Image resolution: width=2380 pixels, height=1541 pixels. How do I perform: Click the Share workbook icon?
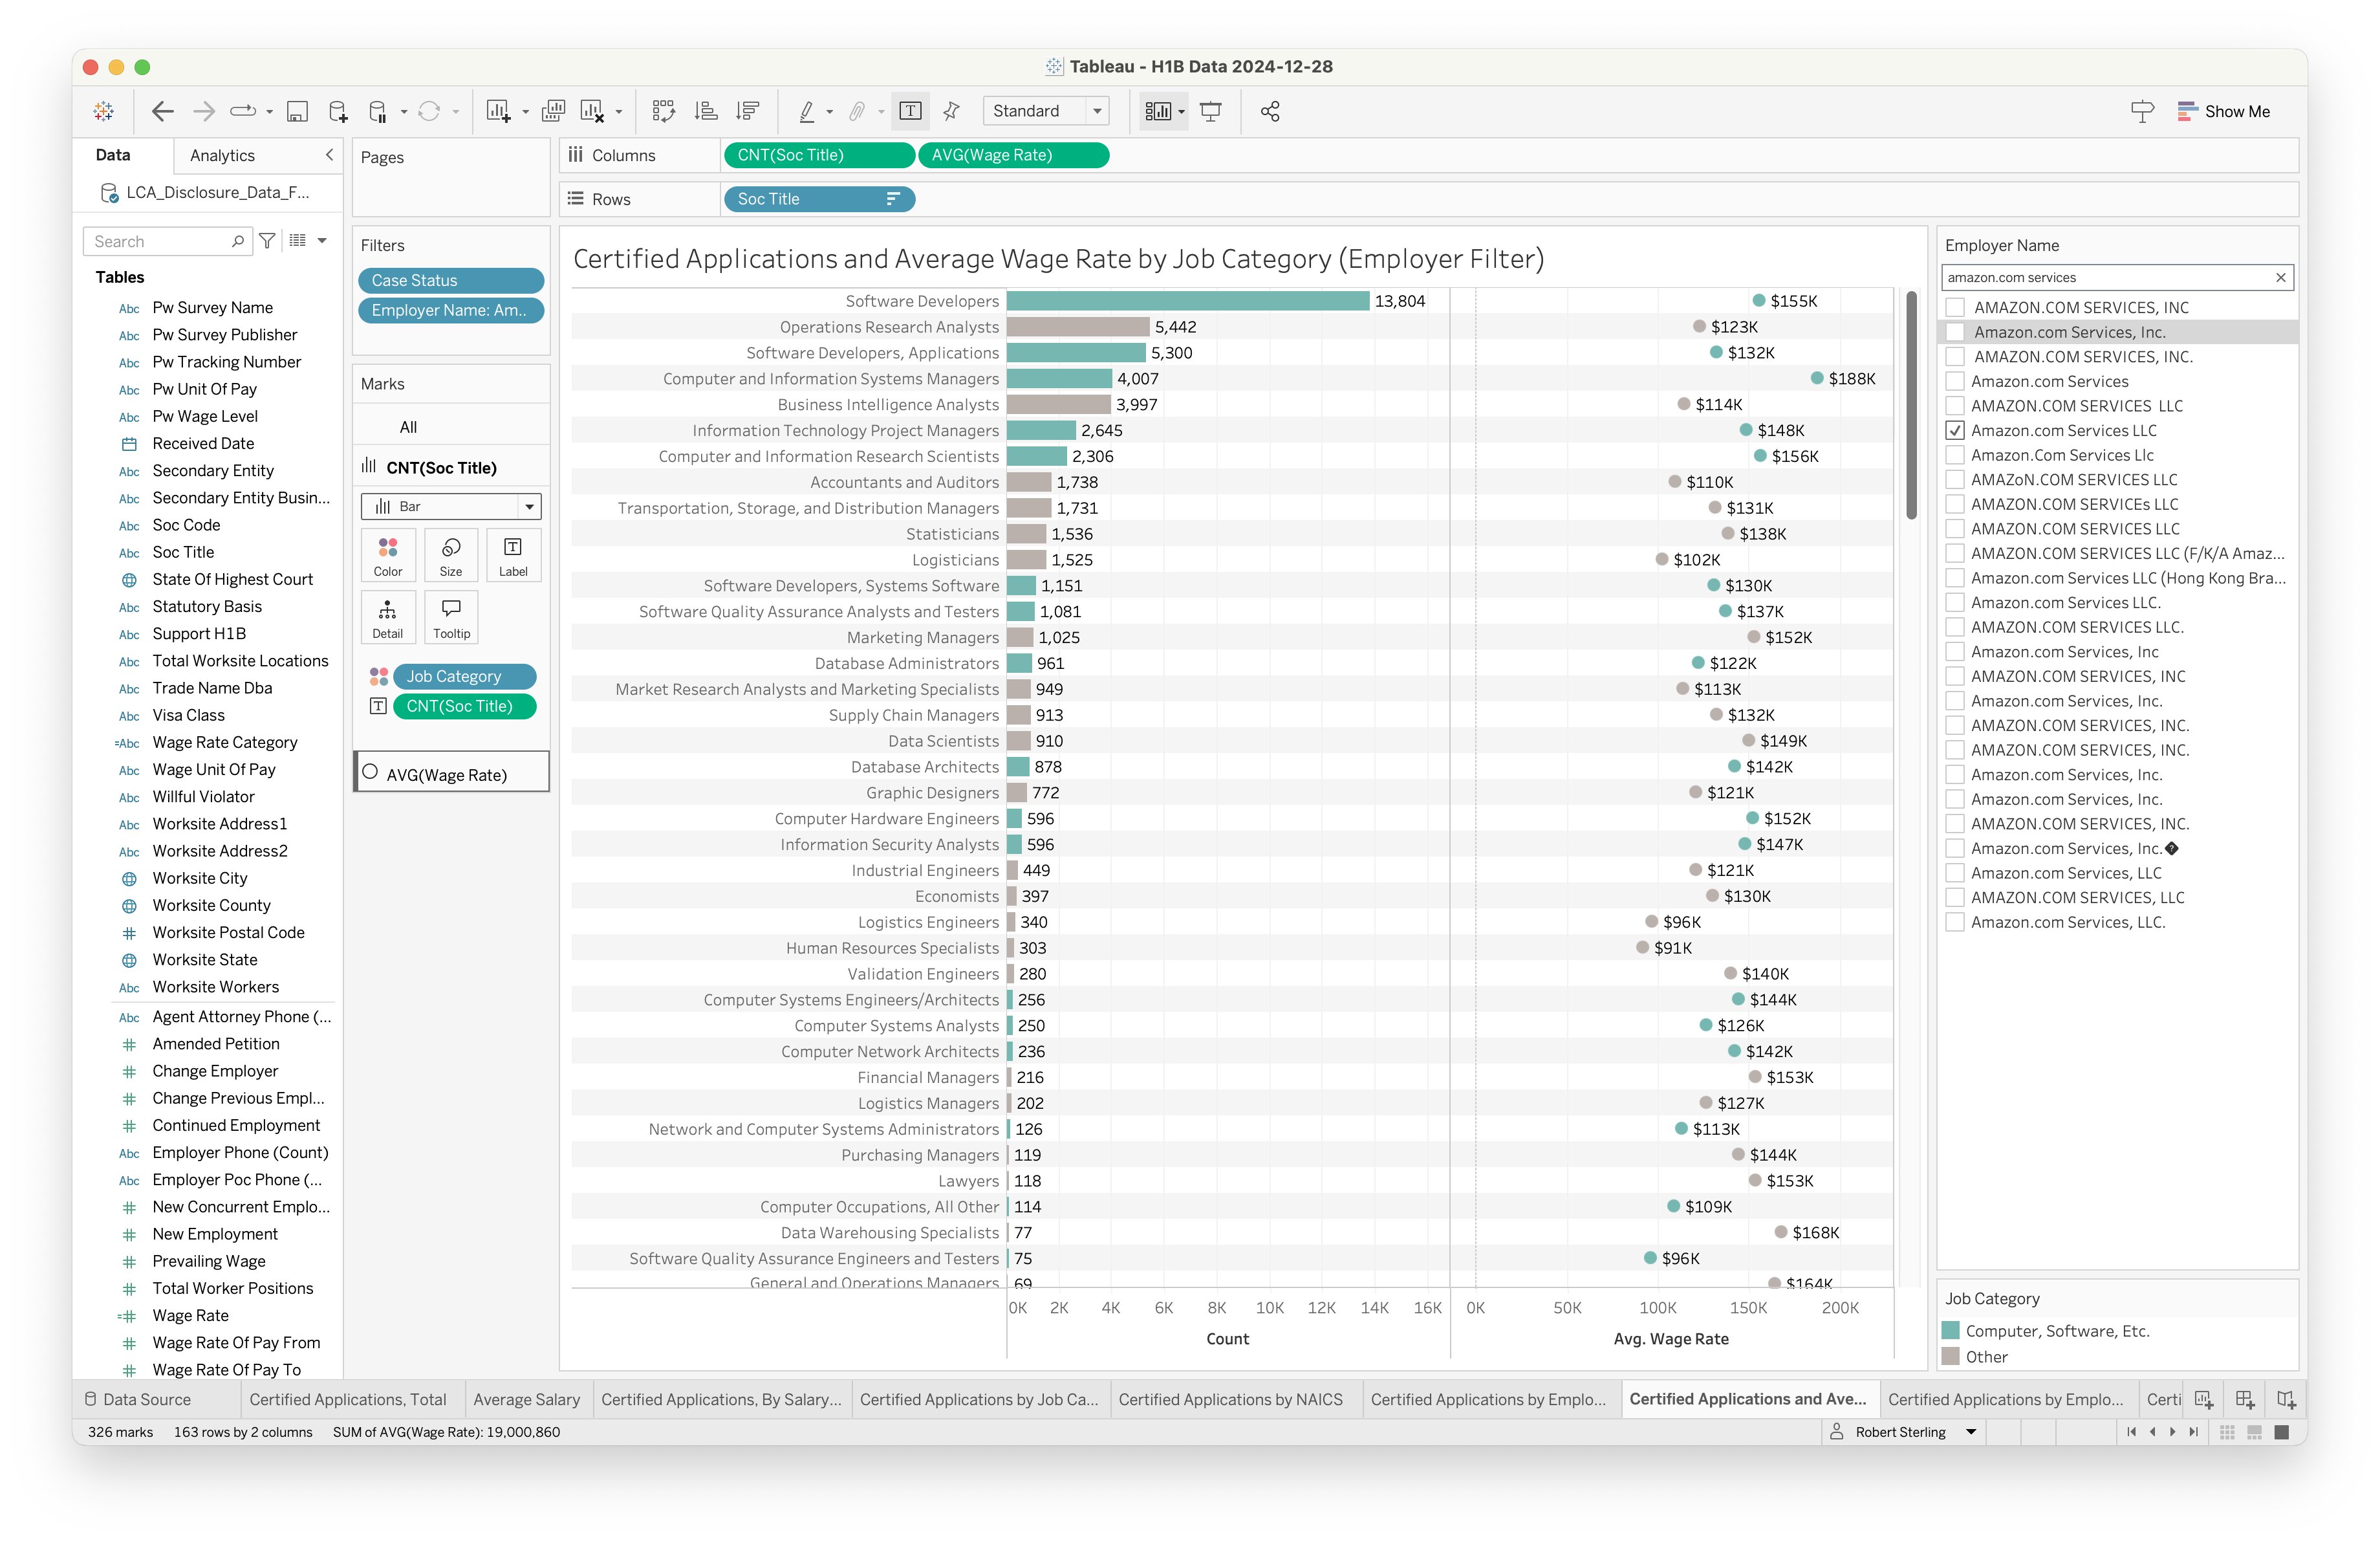(x=1270, y=111)
